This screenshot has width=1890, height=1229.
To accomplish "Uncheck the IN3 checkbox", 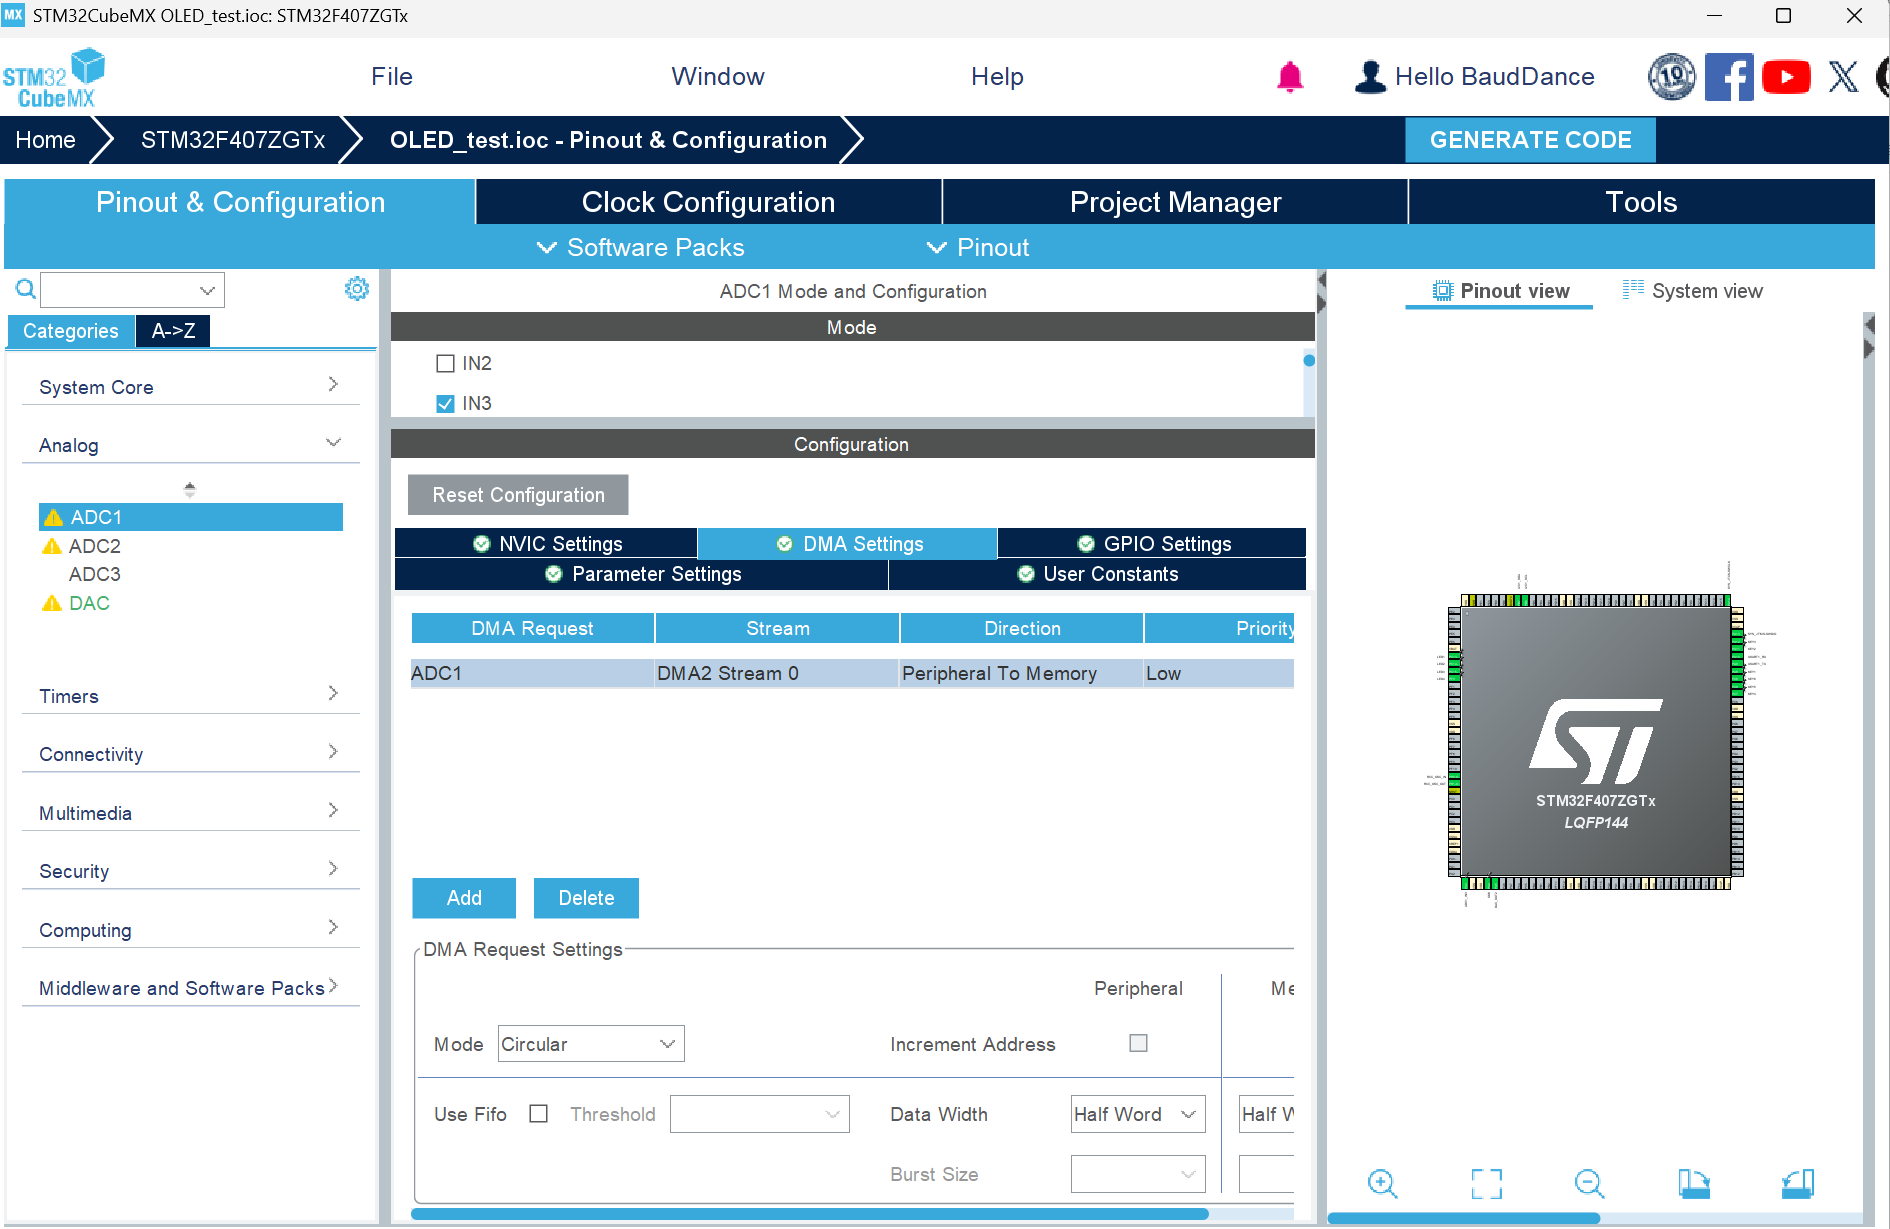I will (x=445, y=403).
